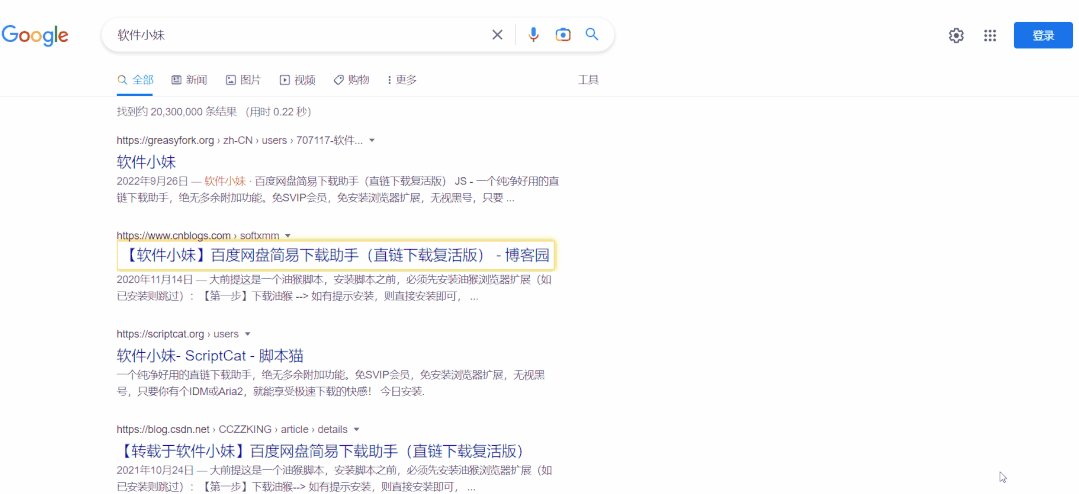Click ScriptCat snippet starting 一个纯净好用的直链下载助手
This screenshot has width=1079, height=494.
tap(331, 384)
